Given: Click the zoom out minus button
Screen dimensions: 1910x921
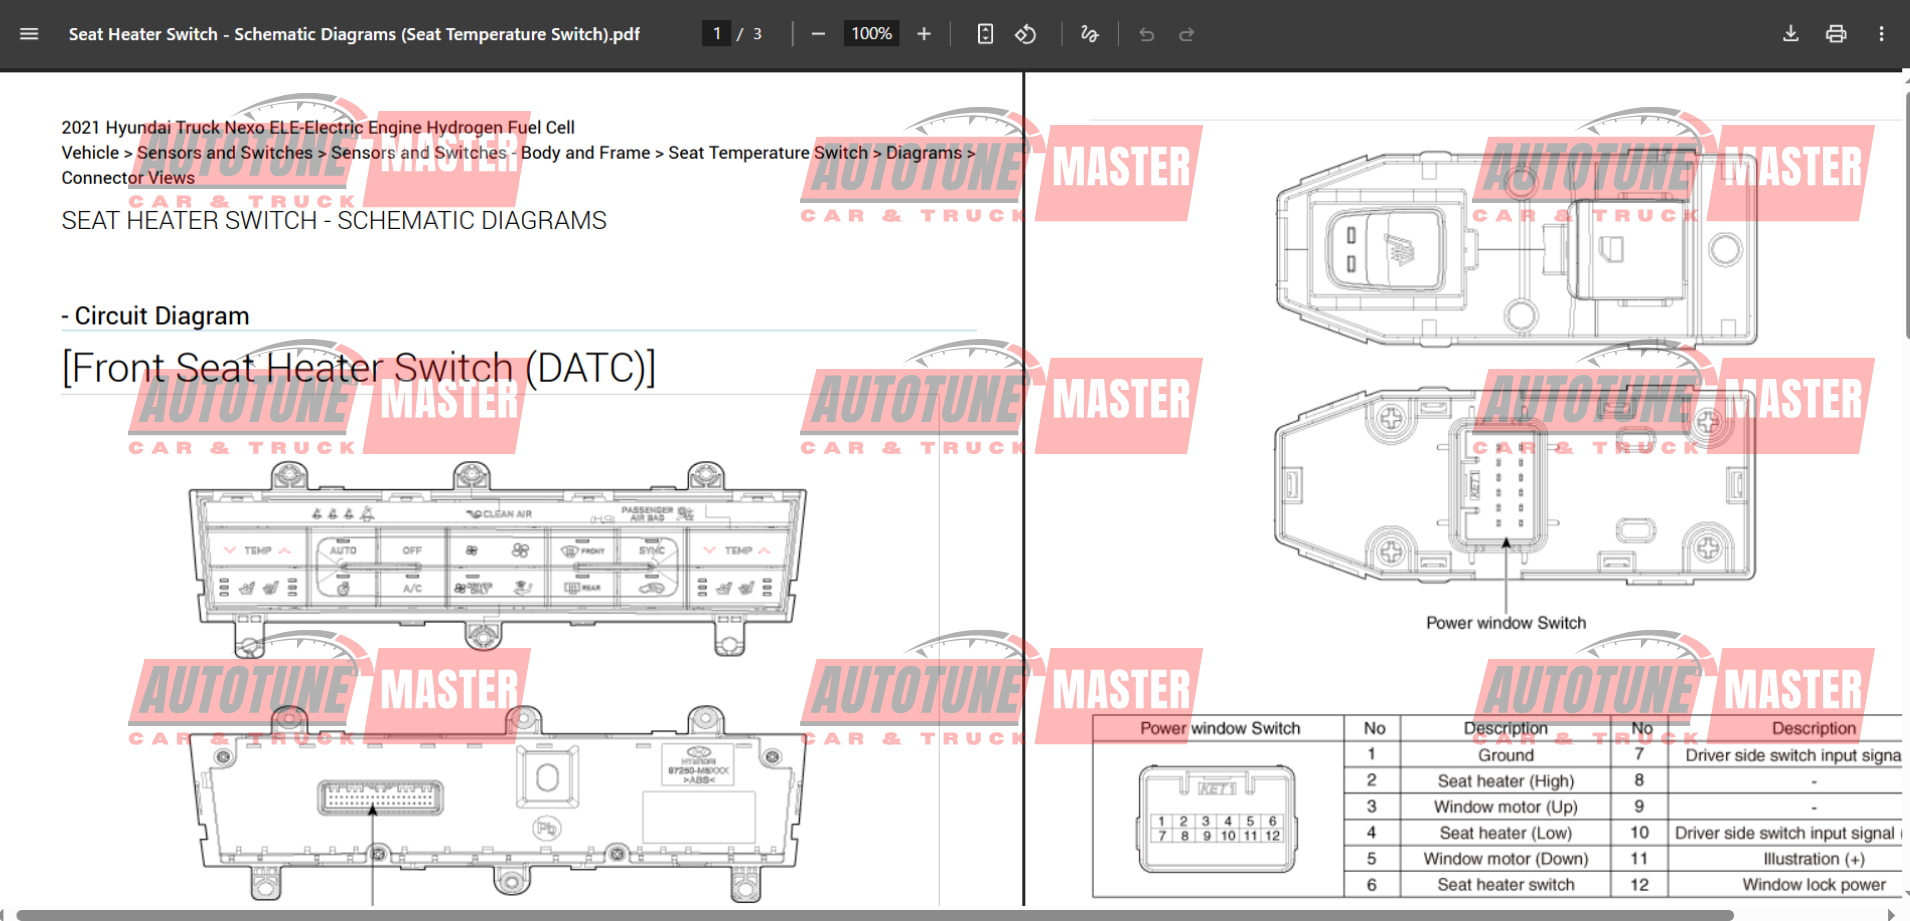Looking at the screenshot, I should point(818,34).
